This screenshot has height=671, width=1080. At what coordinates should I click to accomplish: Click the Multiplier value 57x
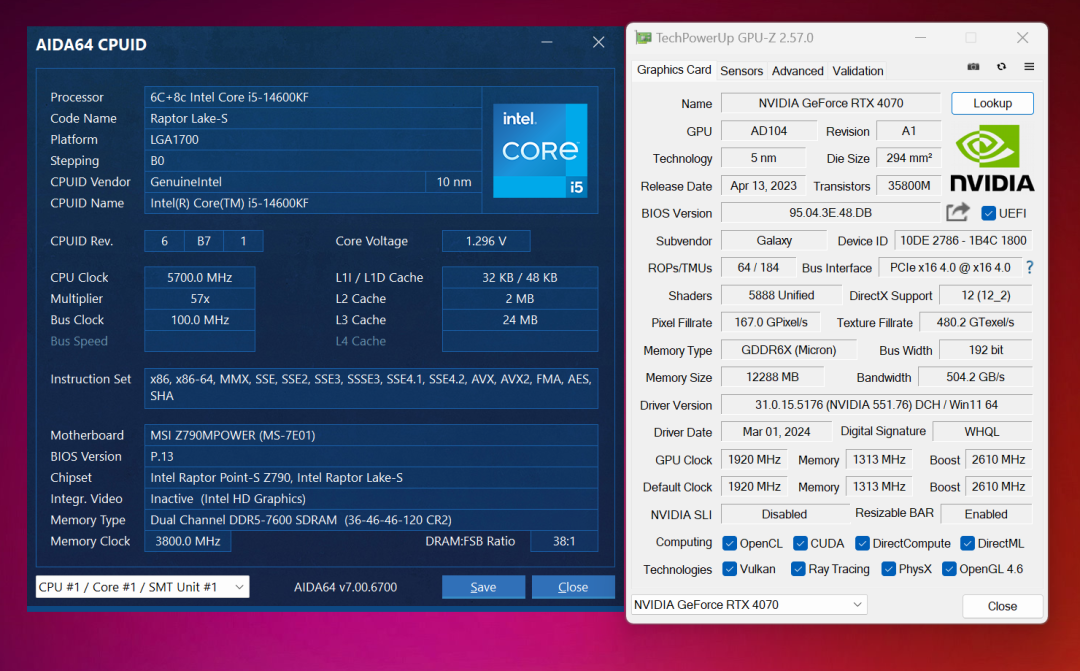tap(200, 298)
